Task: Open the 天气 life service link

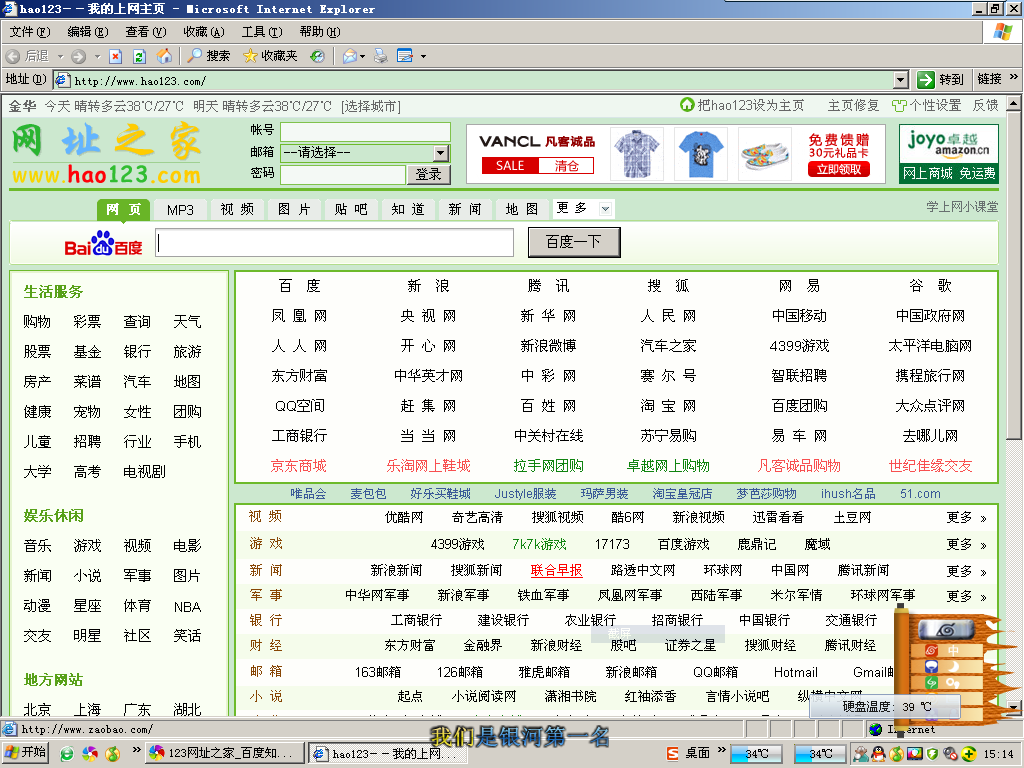Action: click(x=187, y=321)
